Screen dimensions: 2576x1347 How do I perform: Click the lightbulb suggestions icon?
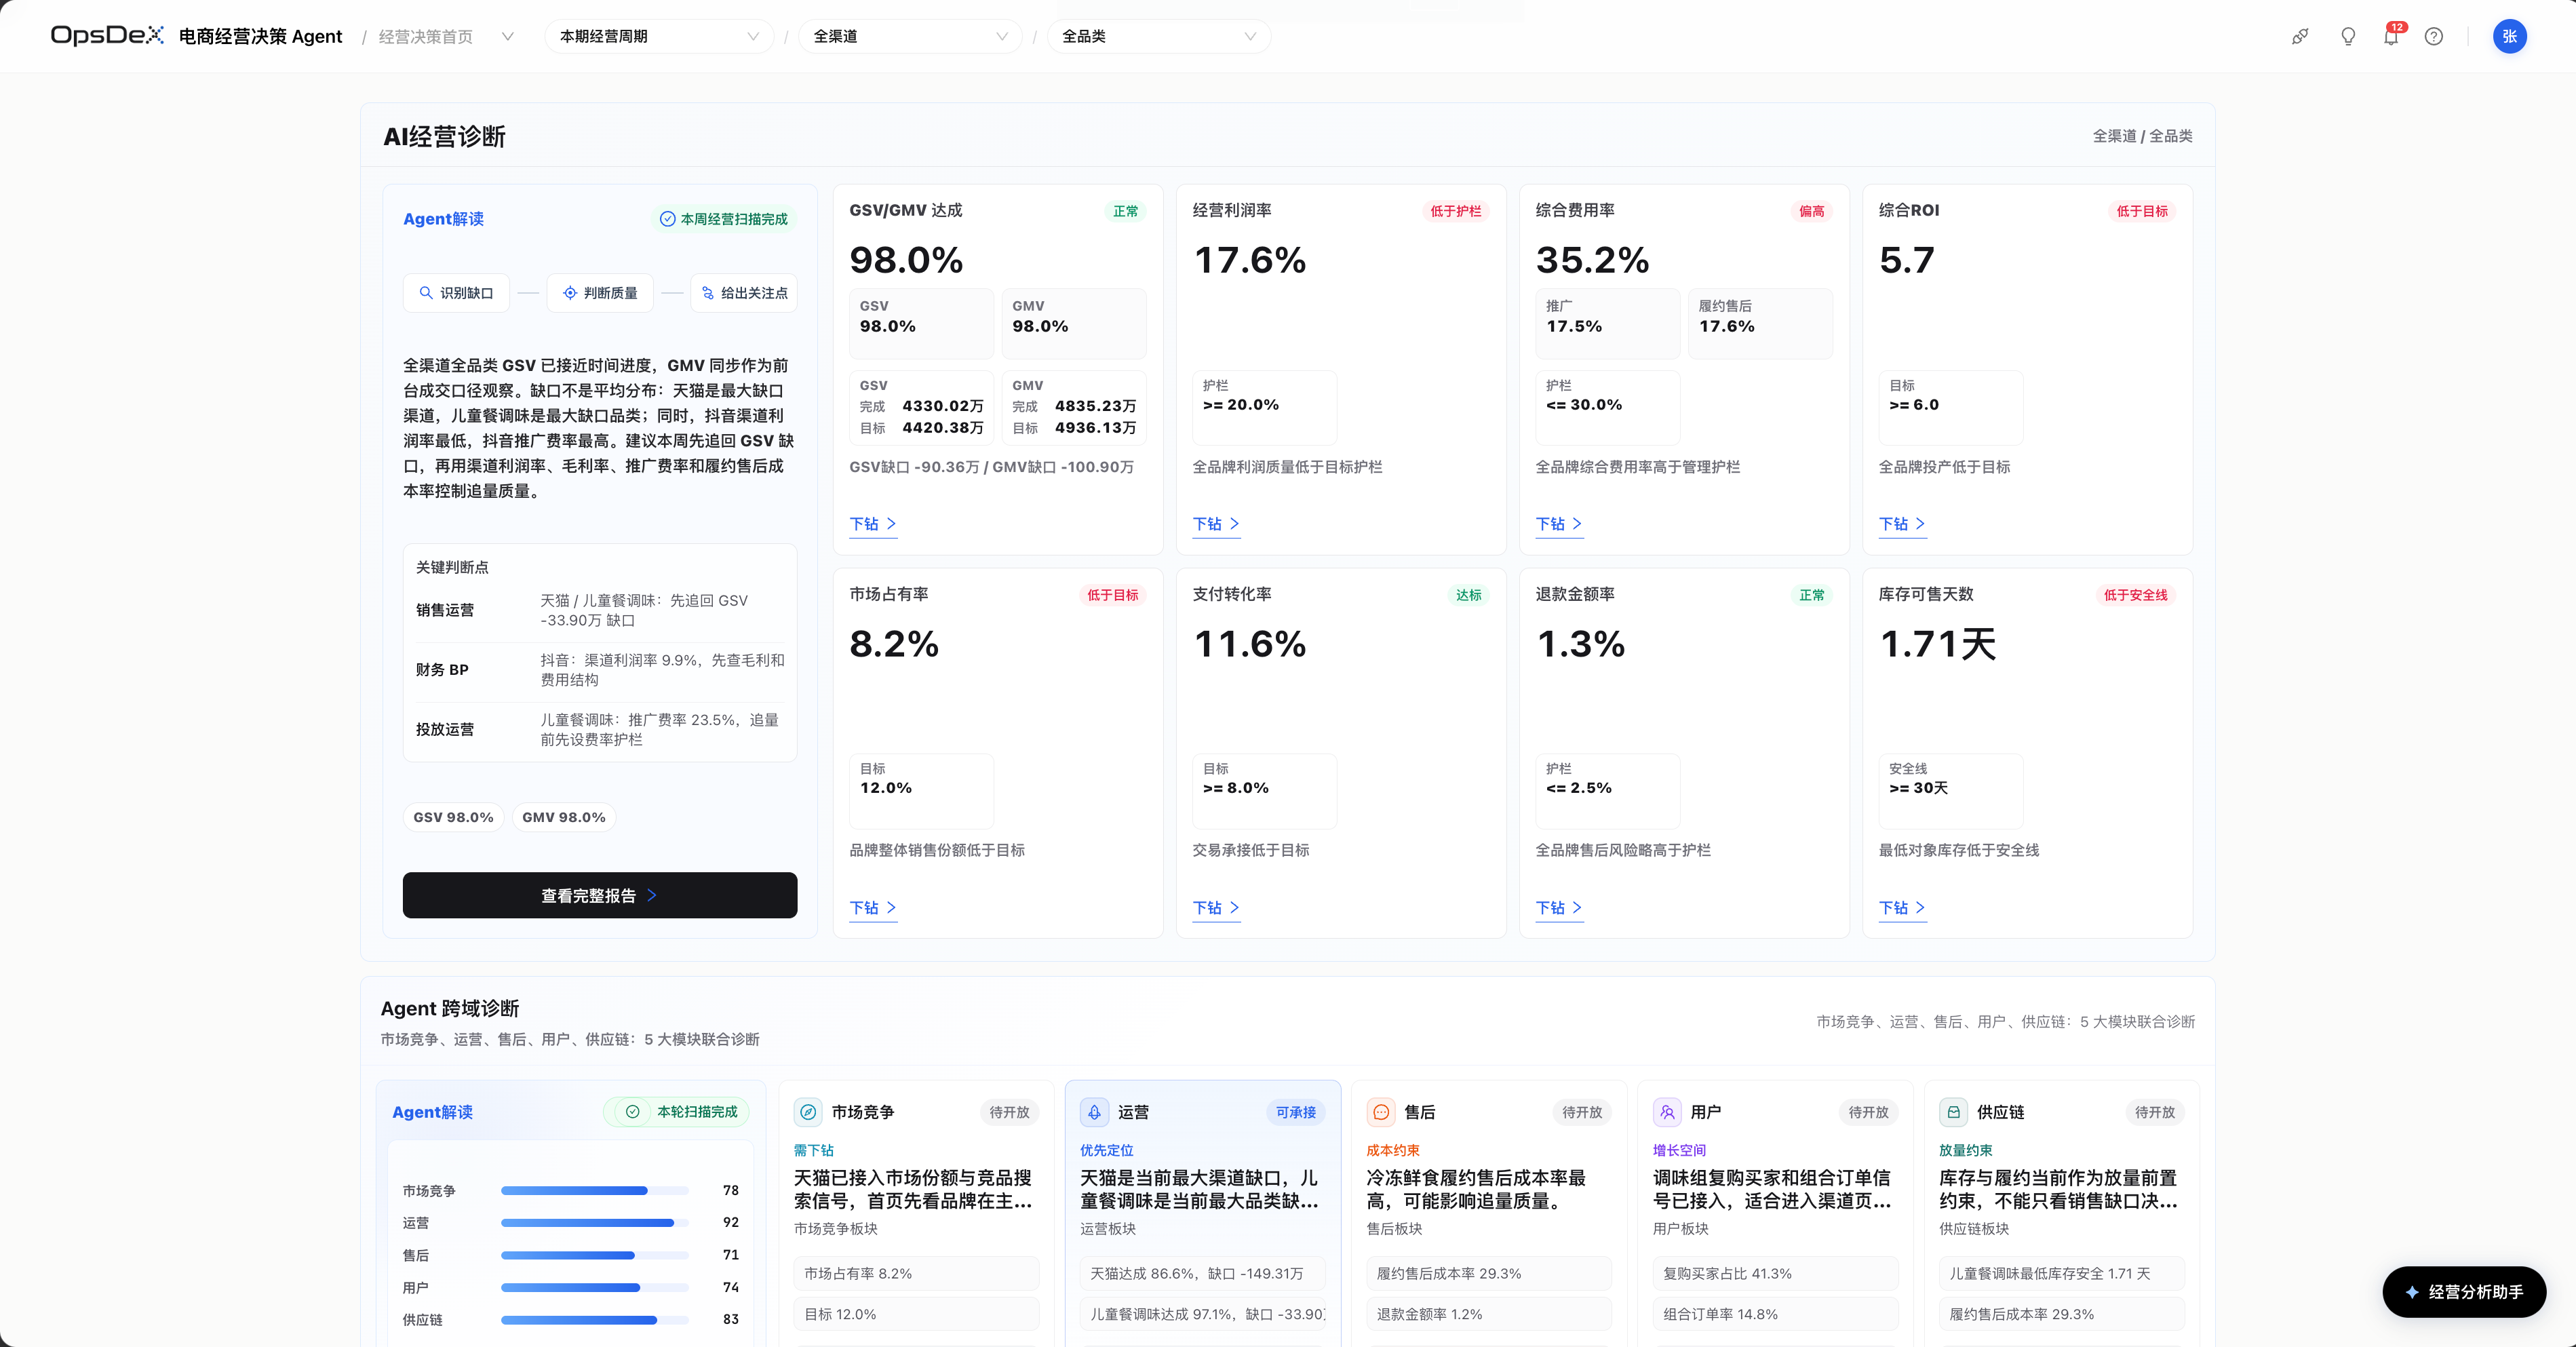point(2348,36)
